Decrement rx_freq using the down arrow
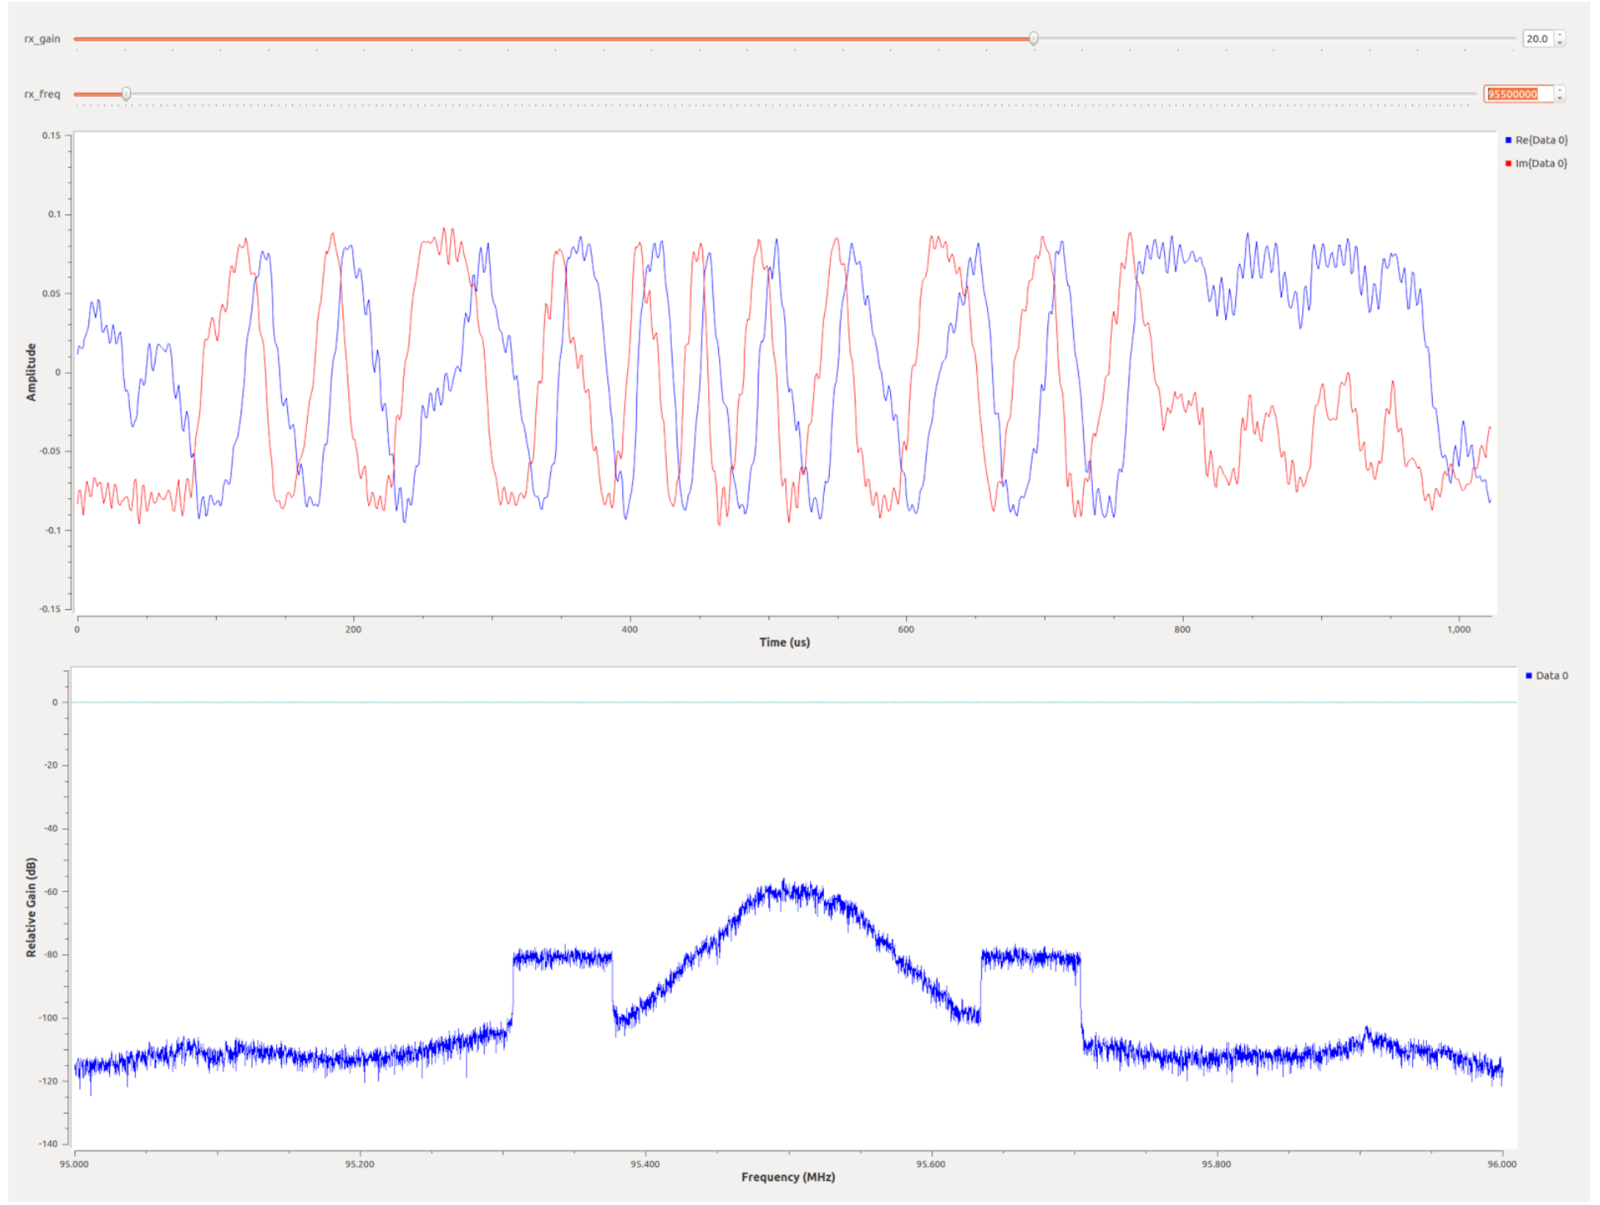1600x1205 pixels. [1559, 98]
